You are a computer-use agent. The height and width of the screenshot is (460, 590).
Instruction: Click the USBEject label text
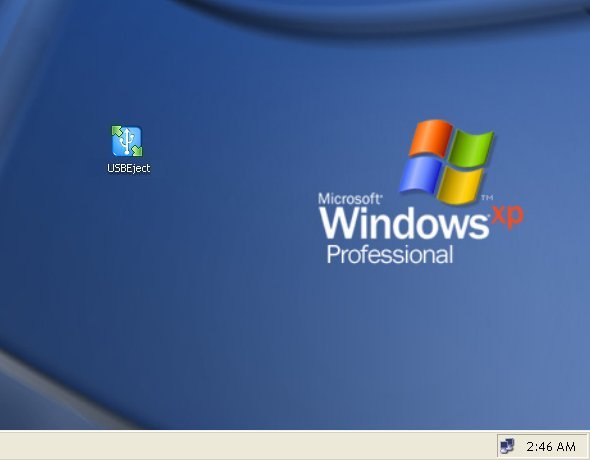[129, 168]
